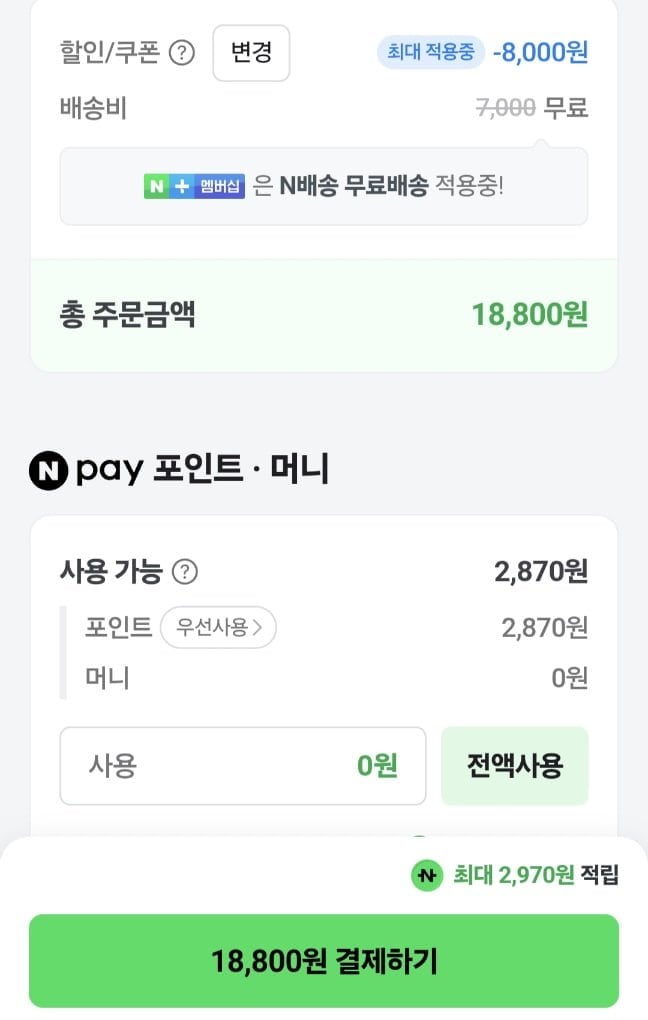The width and height of the screenshot is (648, 1020).
Task: Select the 총 주문금액 label
Action: (127, 315)
